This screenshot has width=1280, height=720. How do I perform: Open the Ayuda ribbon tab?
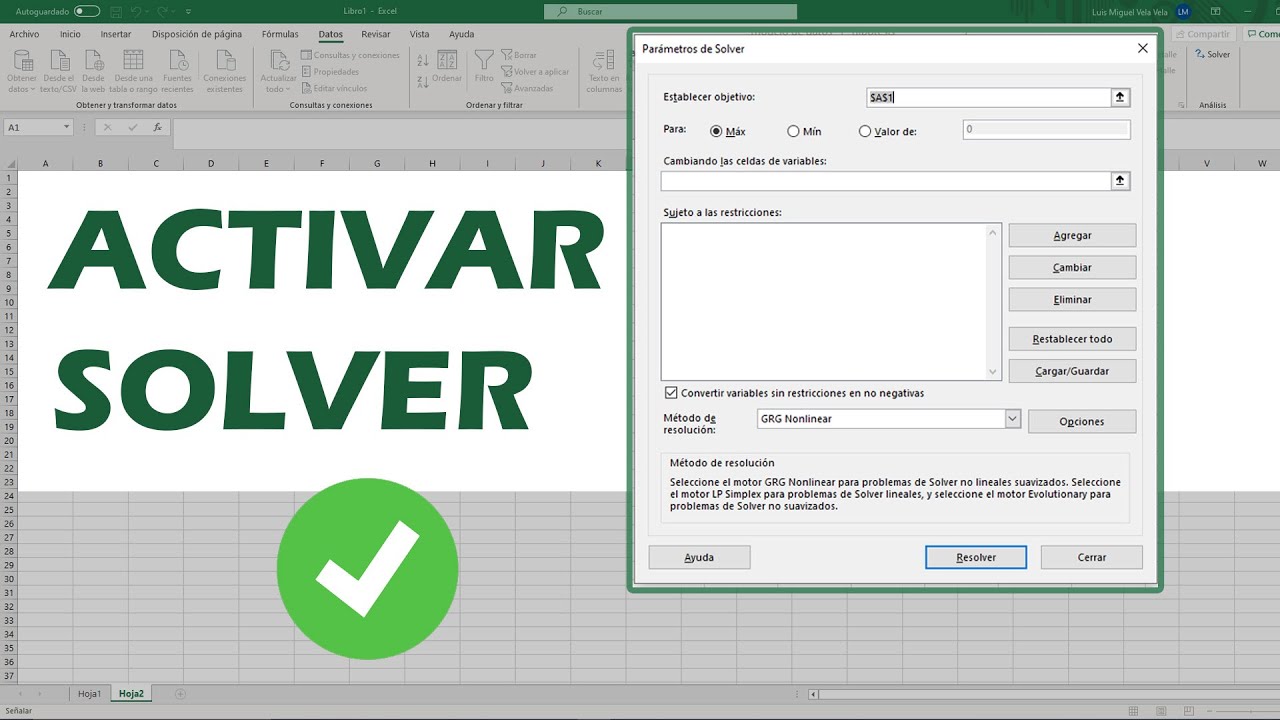[x=462, y=34]
